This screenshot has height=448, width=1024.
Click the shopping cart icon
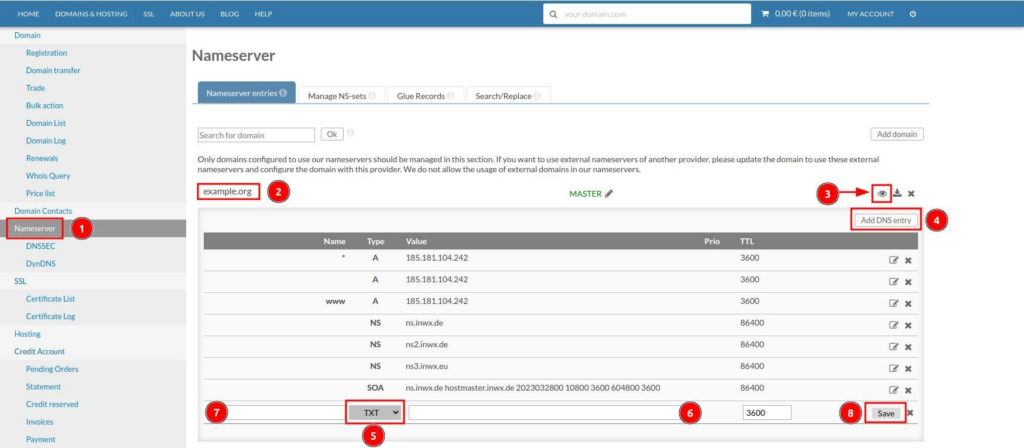(766, 14)
